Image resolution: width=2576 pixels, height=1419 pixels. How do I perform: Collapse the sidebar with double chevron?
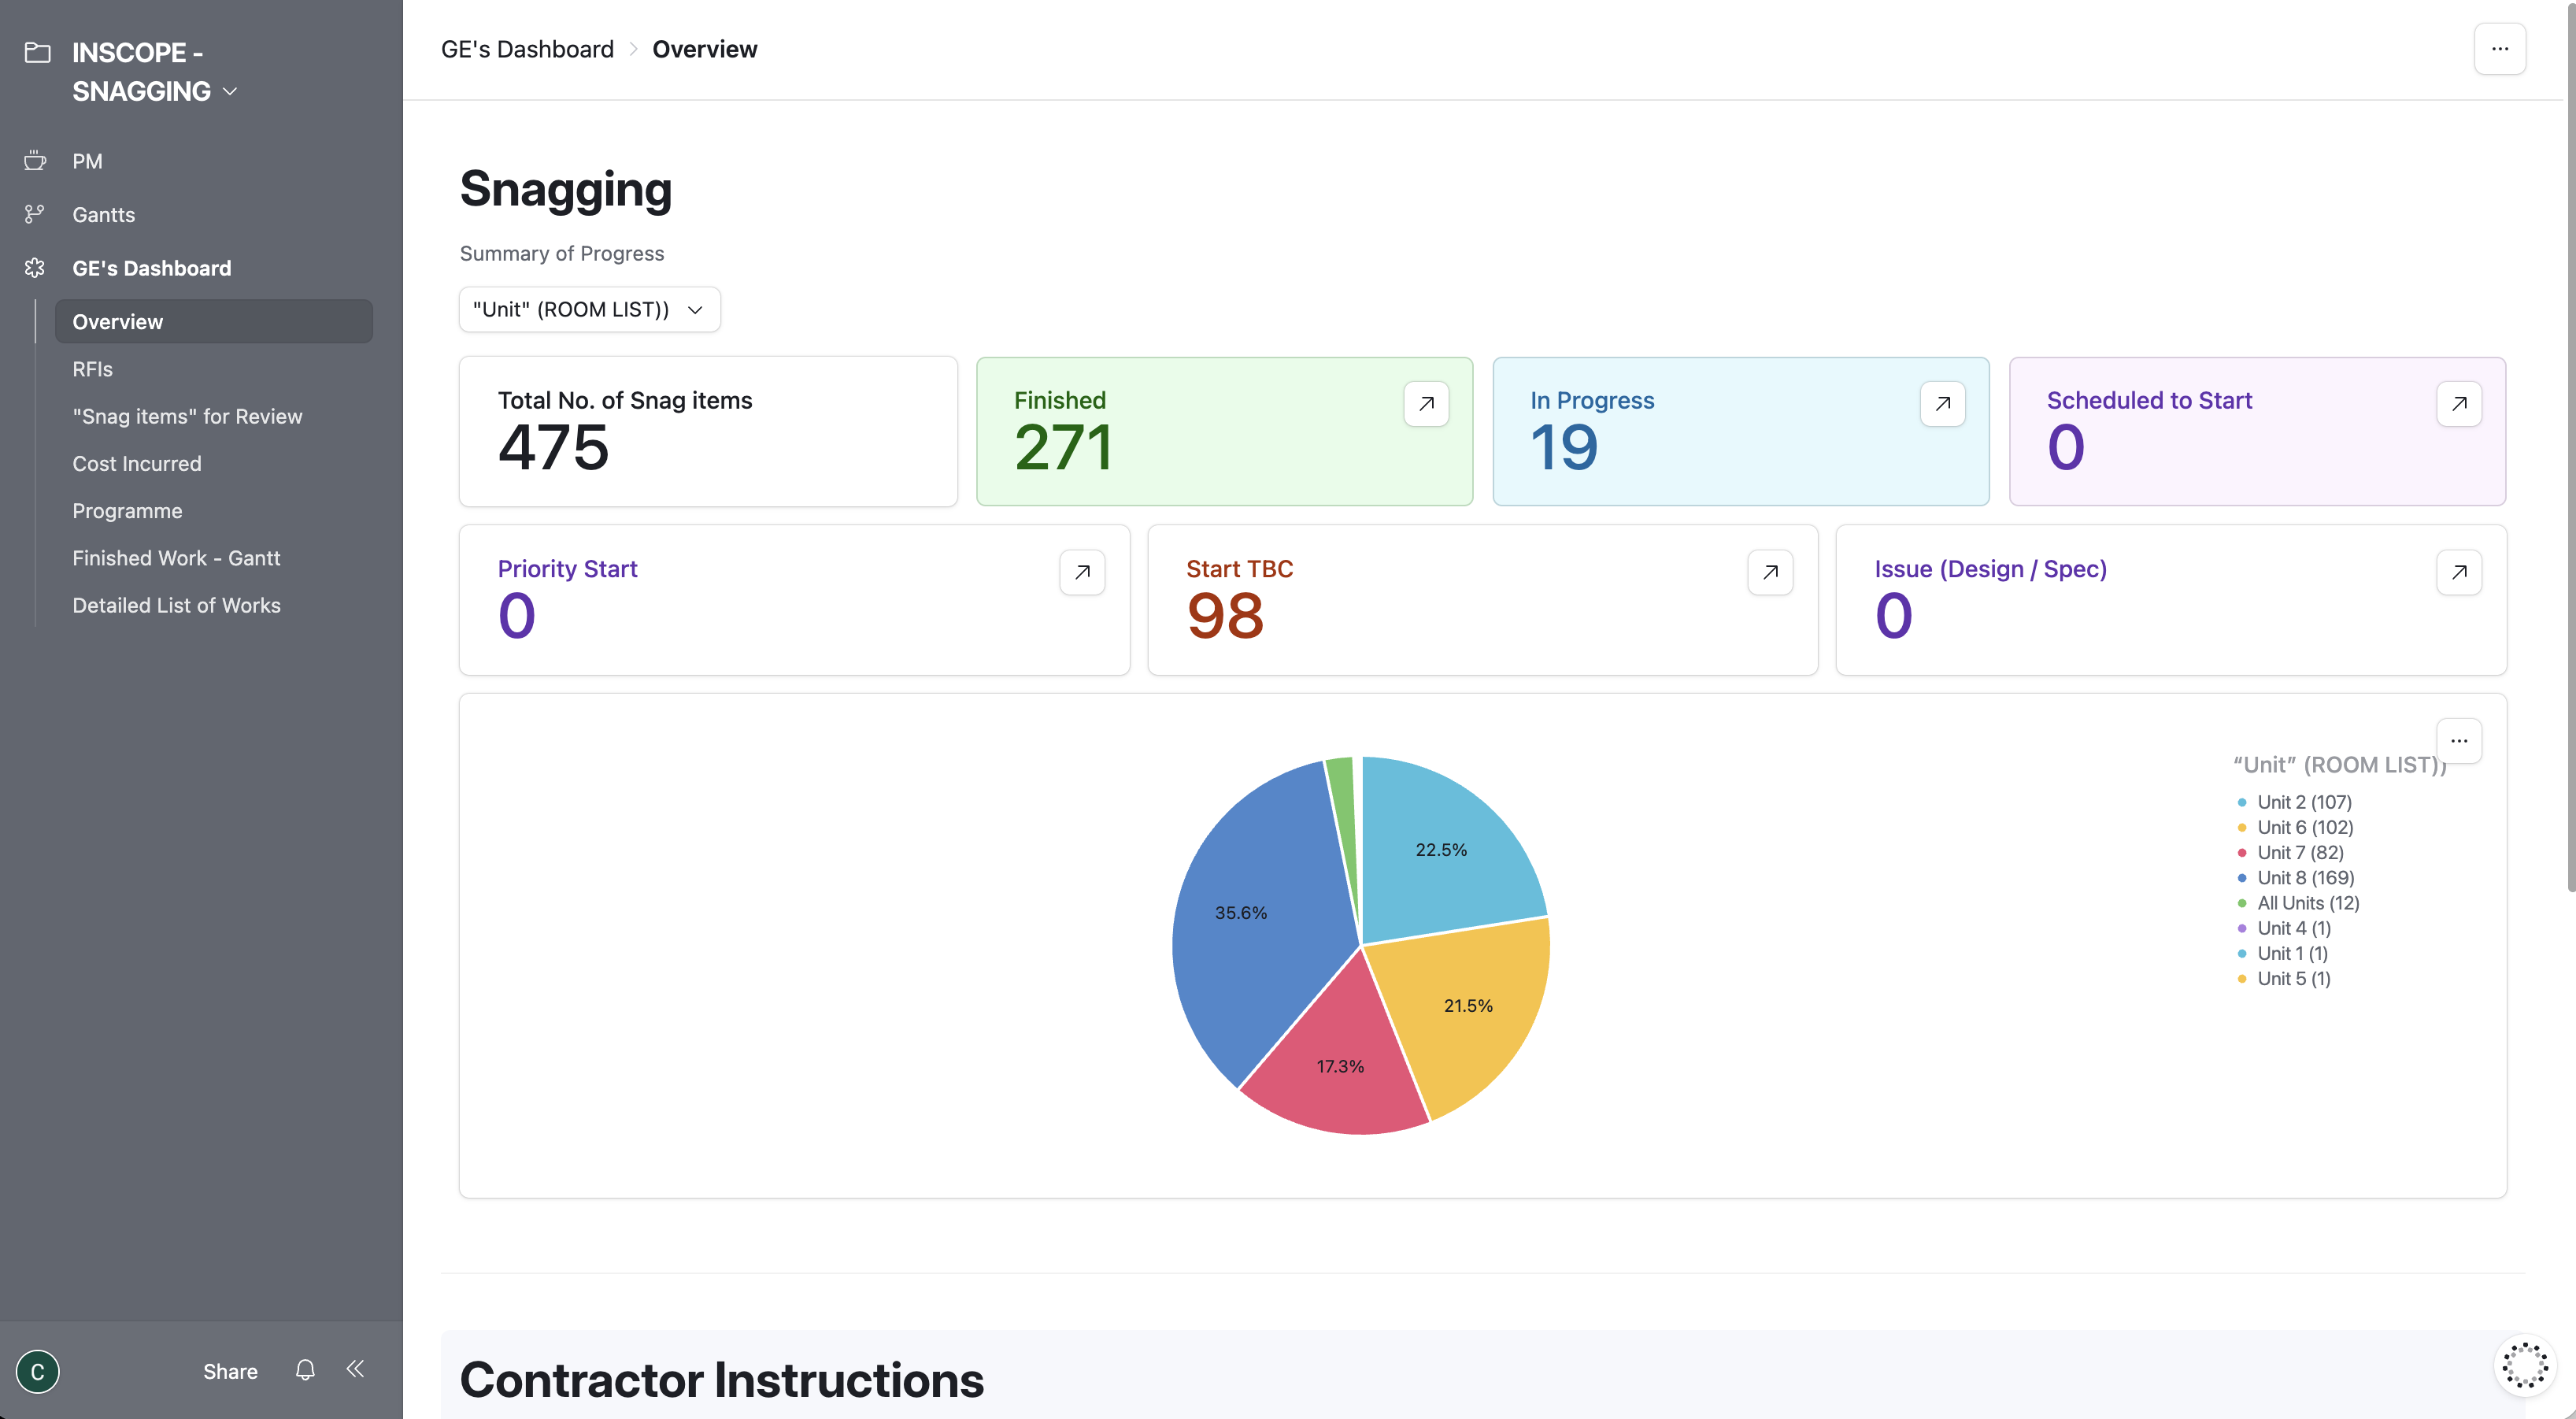click(x=355, y=1369)
